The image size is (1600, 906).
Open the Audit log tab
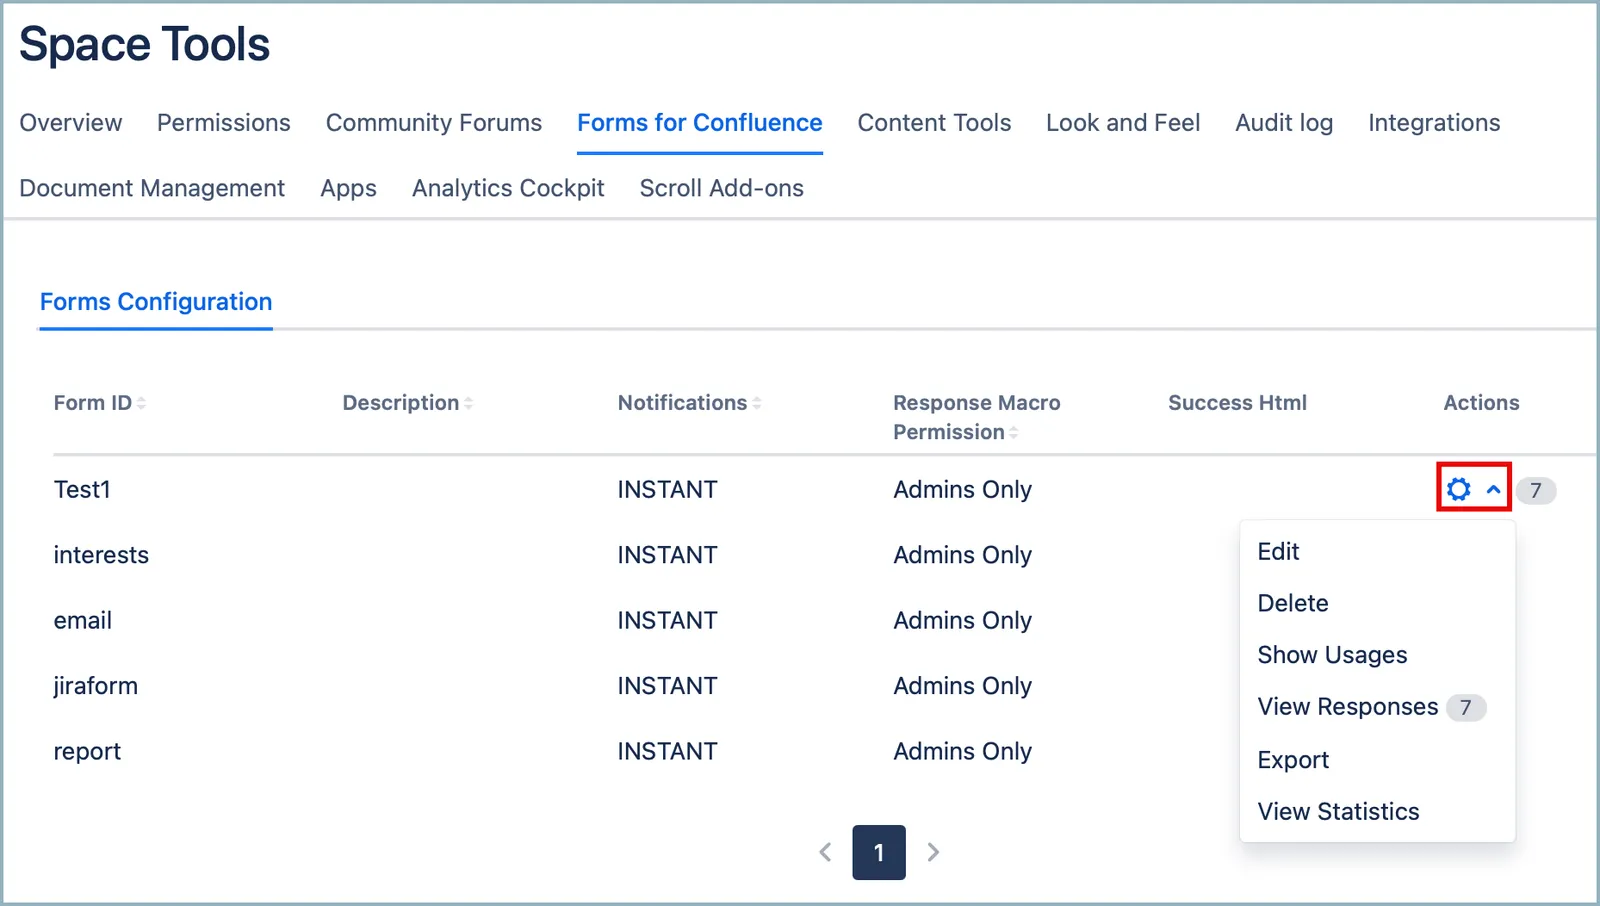pos(1284,123)
